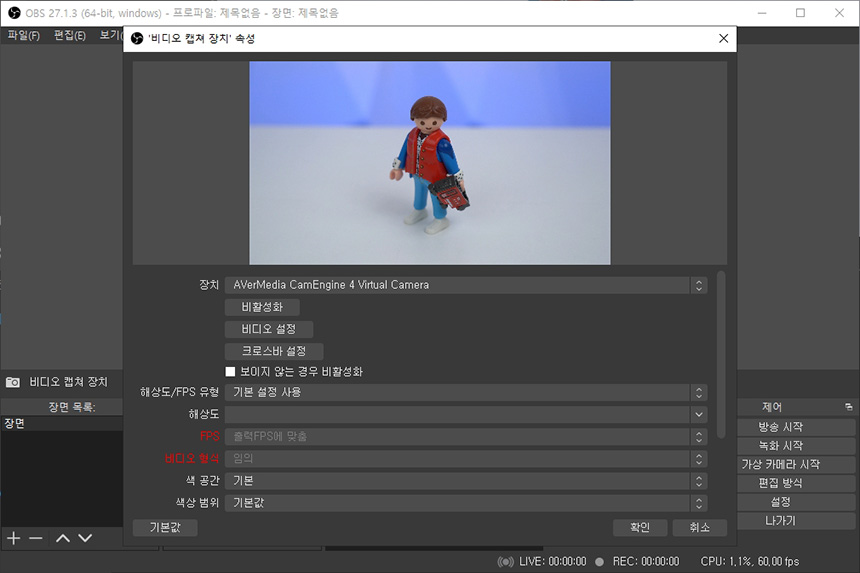Click 녹화 시작 in main window
The height and width of the screenshot is (573, 860).
point(797,445)
